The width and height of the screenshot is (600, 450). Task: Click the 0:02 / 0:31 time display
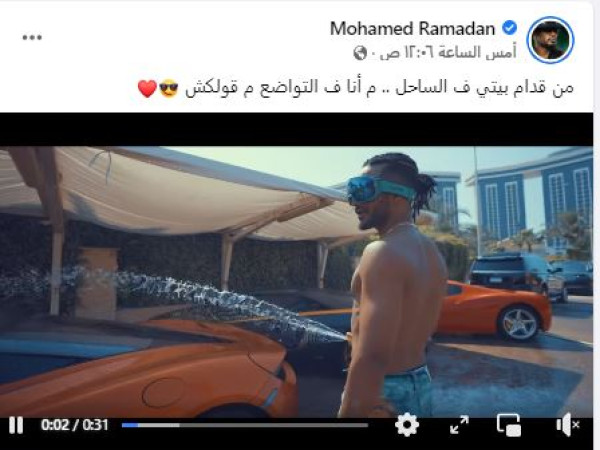(x=75, y=425)
